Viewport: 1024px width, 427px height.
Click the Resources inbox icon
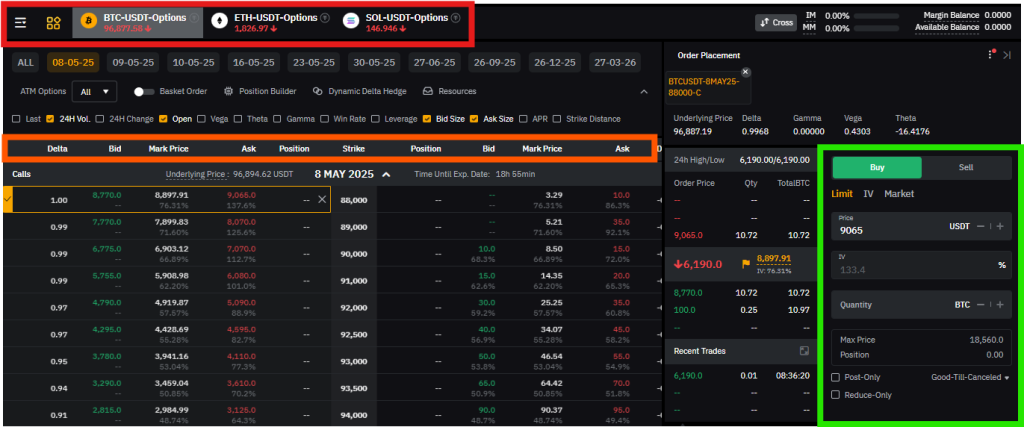tap(428, 91)
